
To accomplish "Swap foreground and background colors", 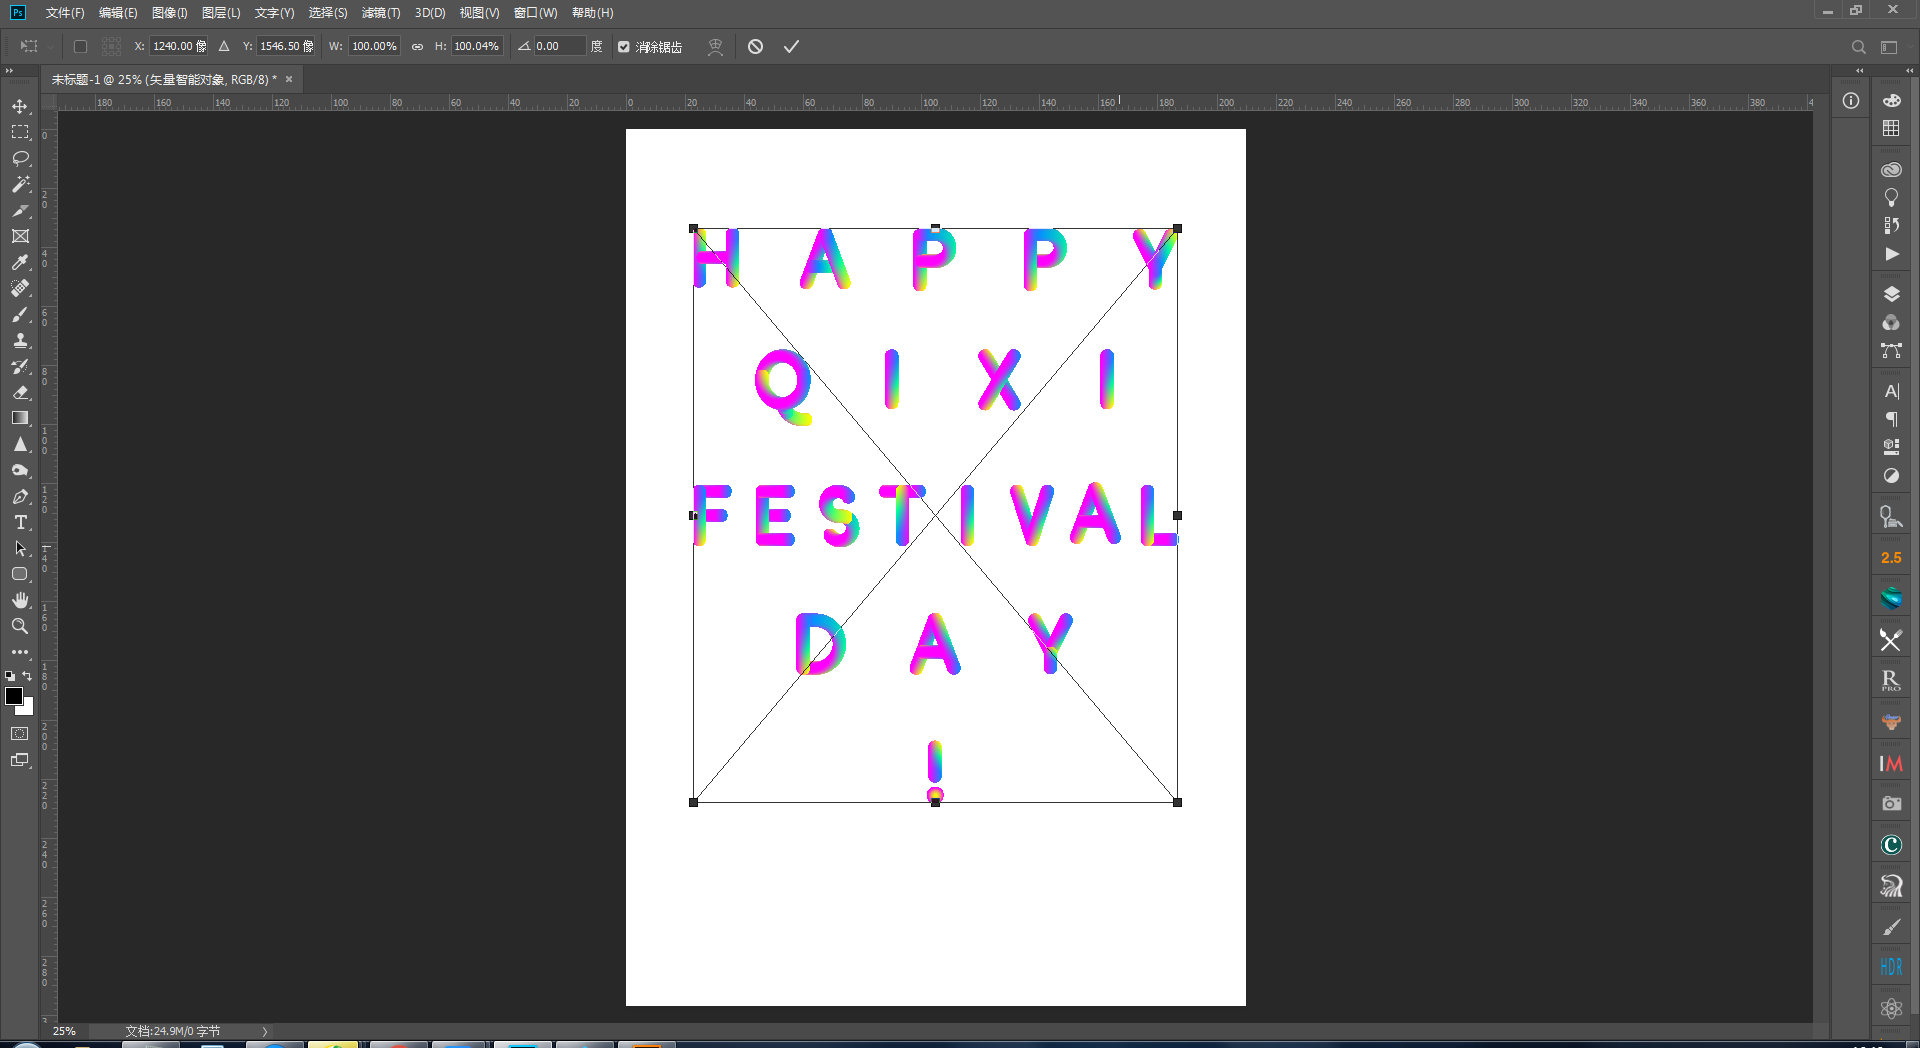I will click(x=27, y=676).
